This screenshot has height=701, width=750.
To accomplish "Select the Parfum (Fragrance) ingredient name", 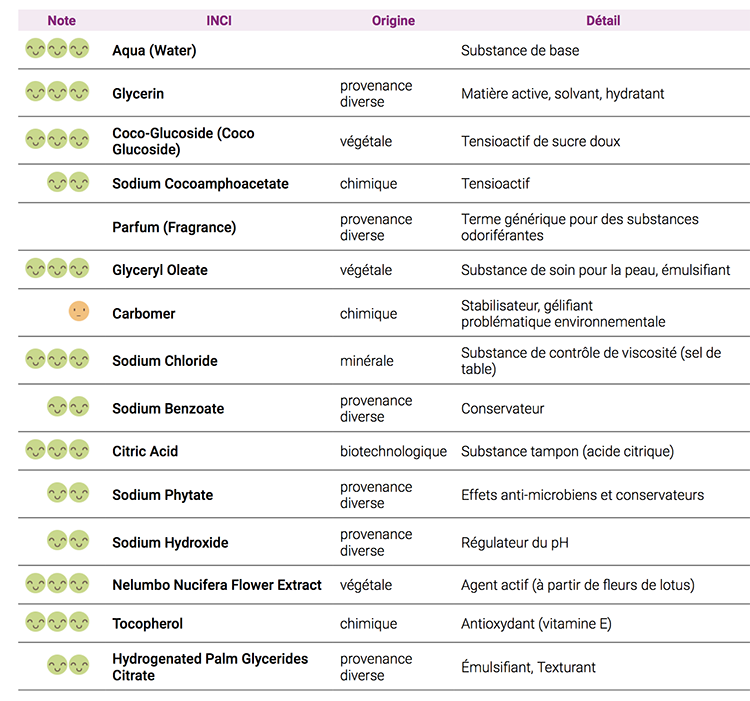I will pyautogui.click(x=174, y=227).
